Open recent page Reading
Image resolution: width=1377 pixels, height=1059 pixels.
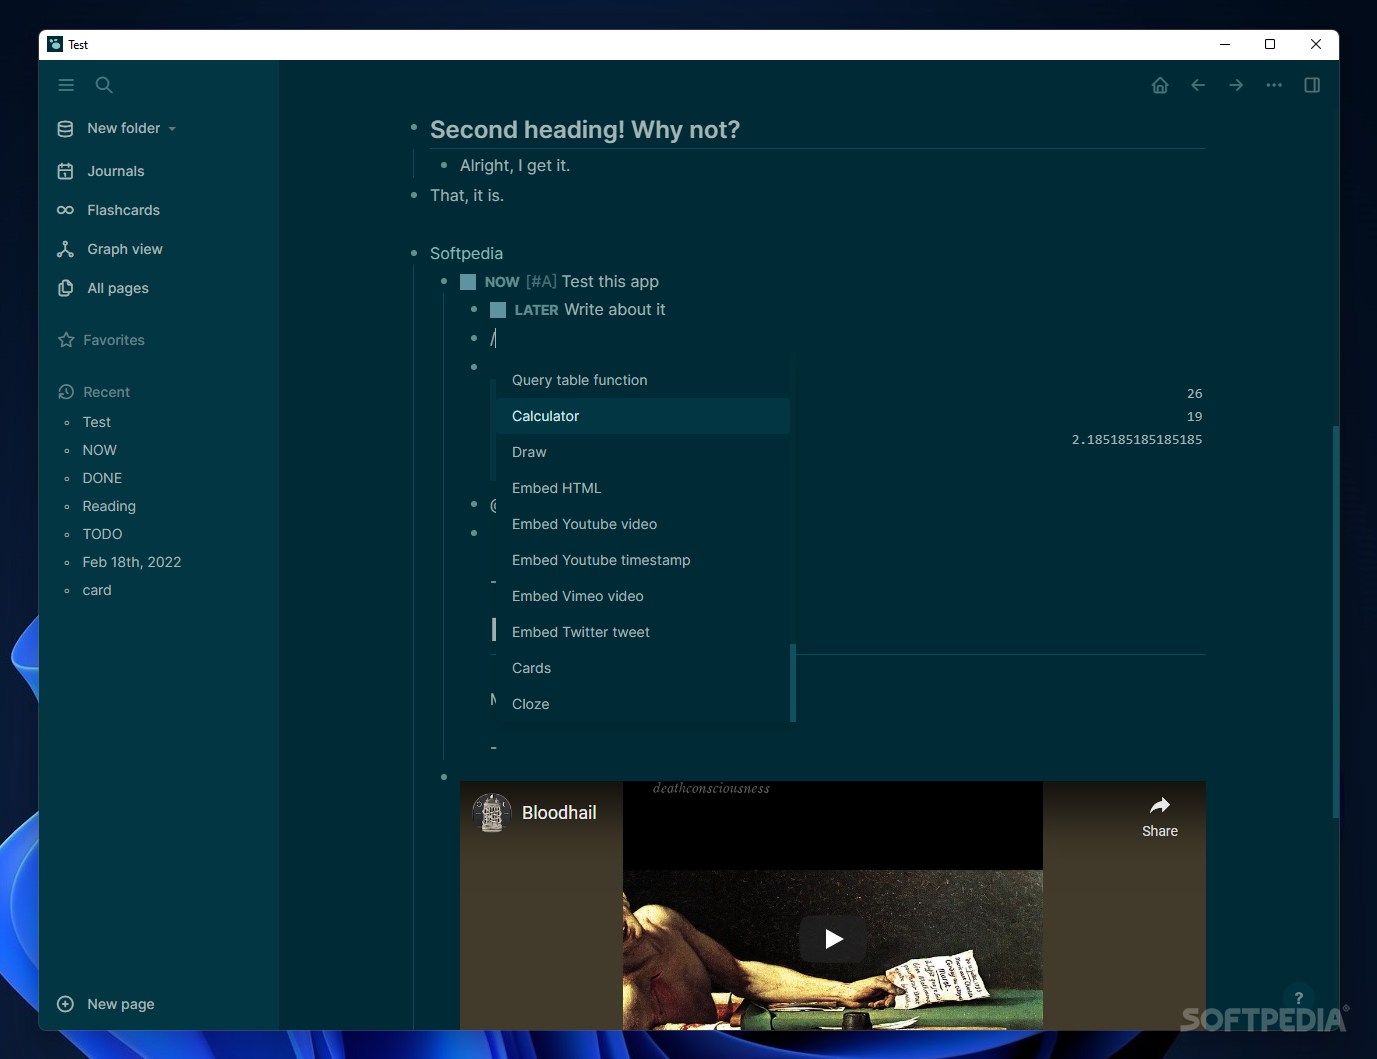[109, 506]
